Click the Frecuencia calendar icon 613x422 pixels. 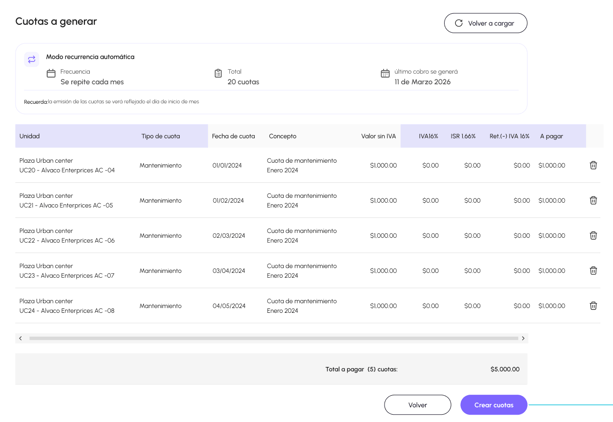[x=51, y=74]
